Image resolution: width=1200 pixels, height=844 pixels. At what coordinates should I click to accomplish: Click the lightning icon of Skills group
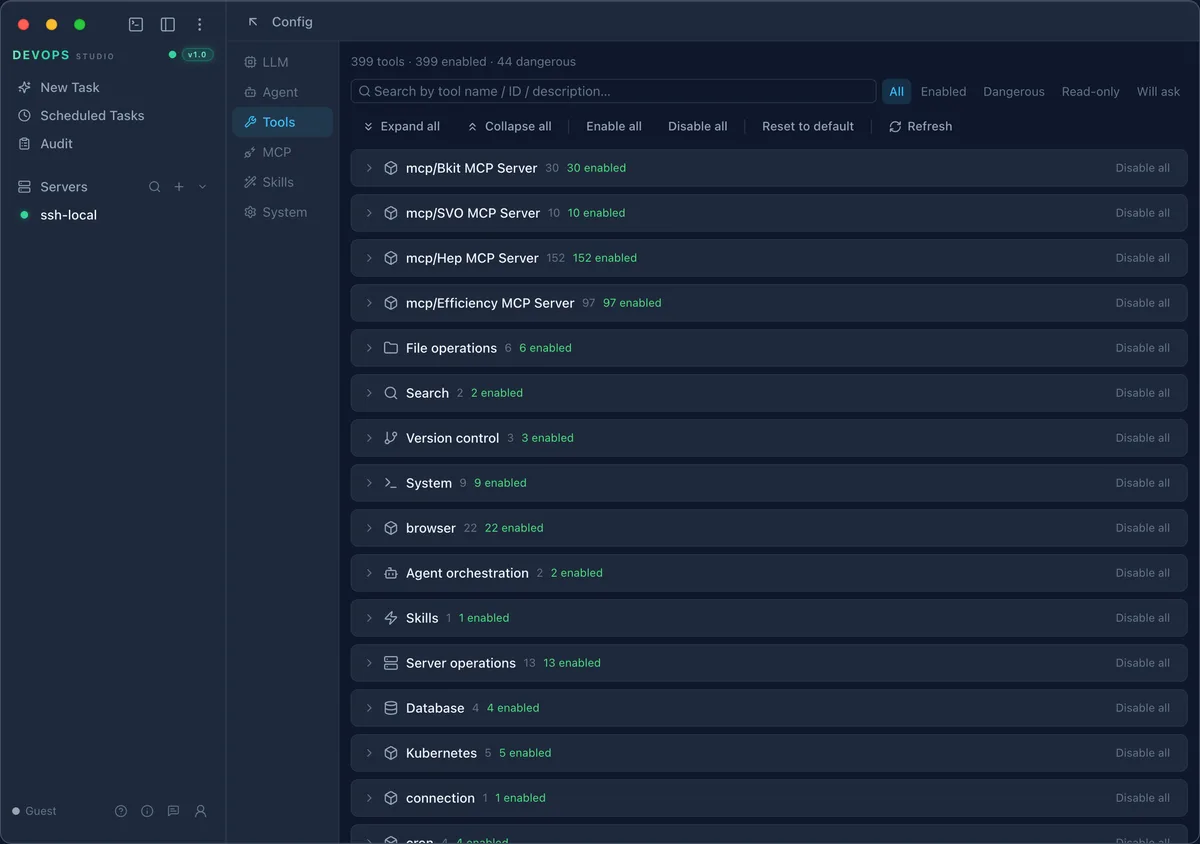391,618
